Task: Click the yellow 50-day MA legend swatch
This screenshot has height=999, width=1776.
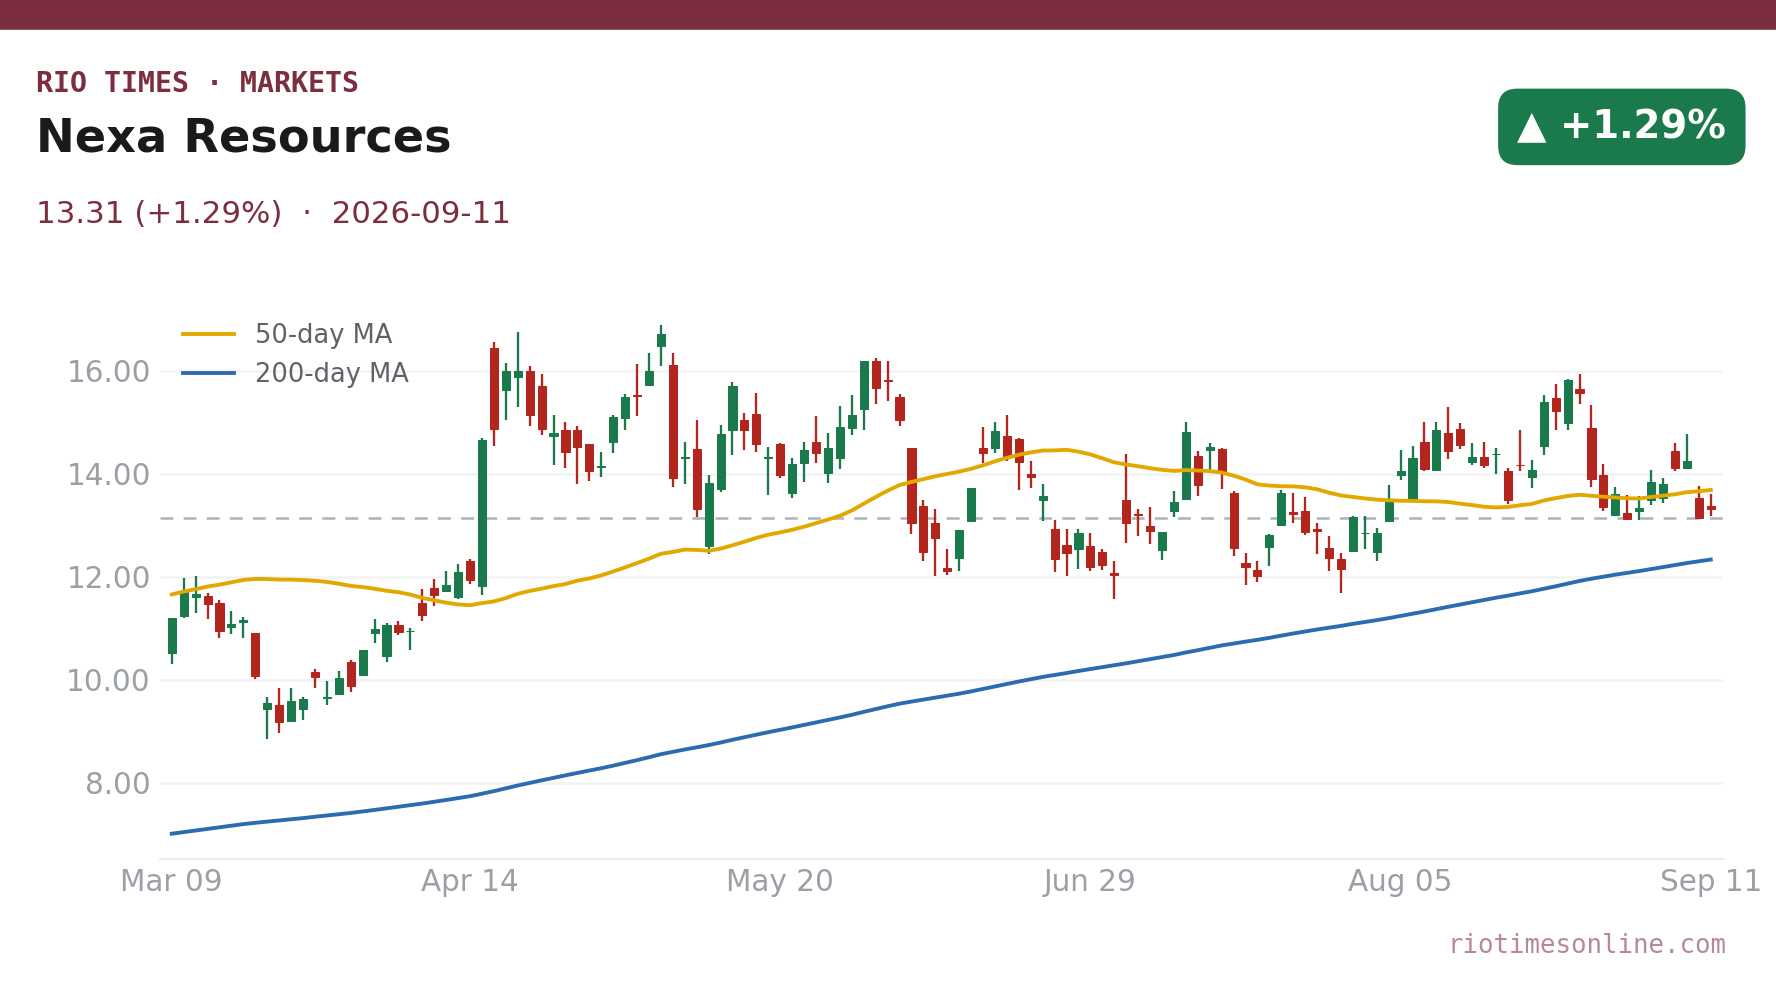Action: (x=209, y=334)
